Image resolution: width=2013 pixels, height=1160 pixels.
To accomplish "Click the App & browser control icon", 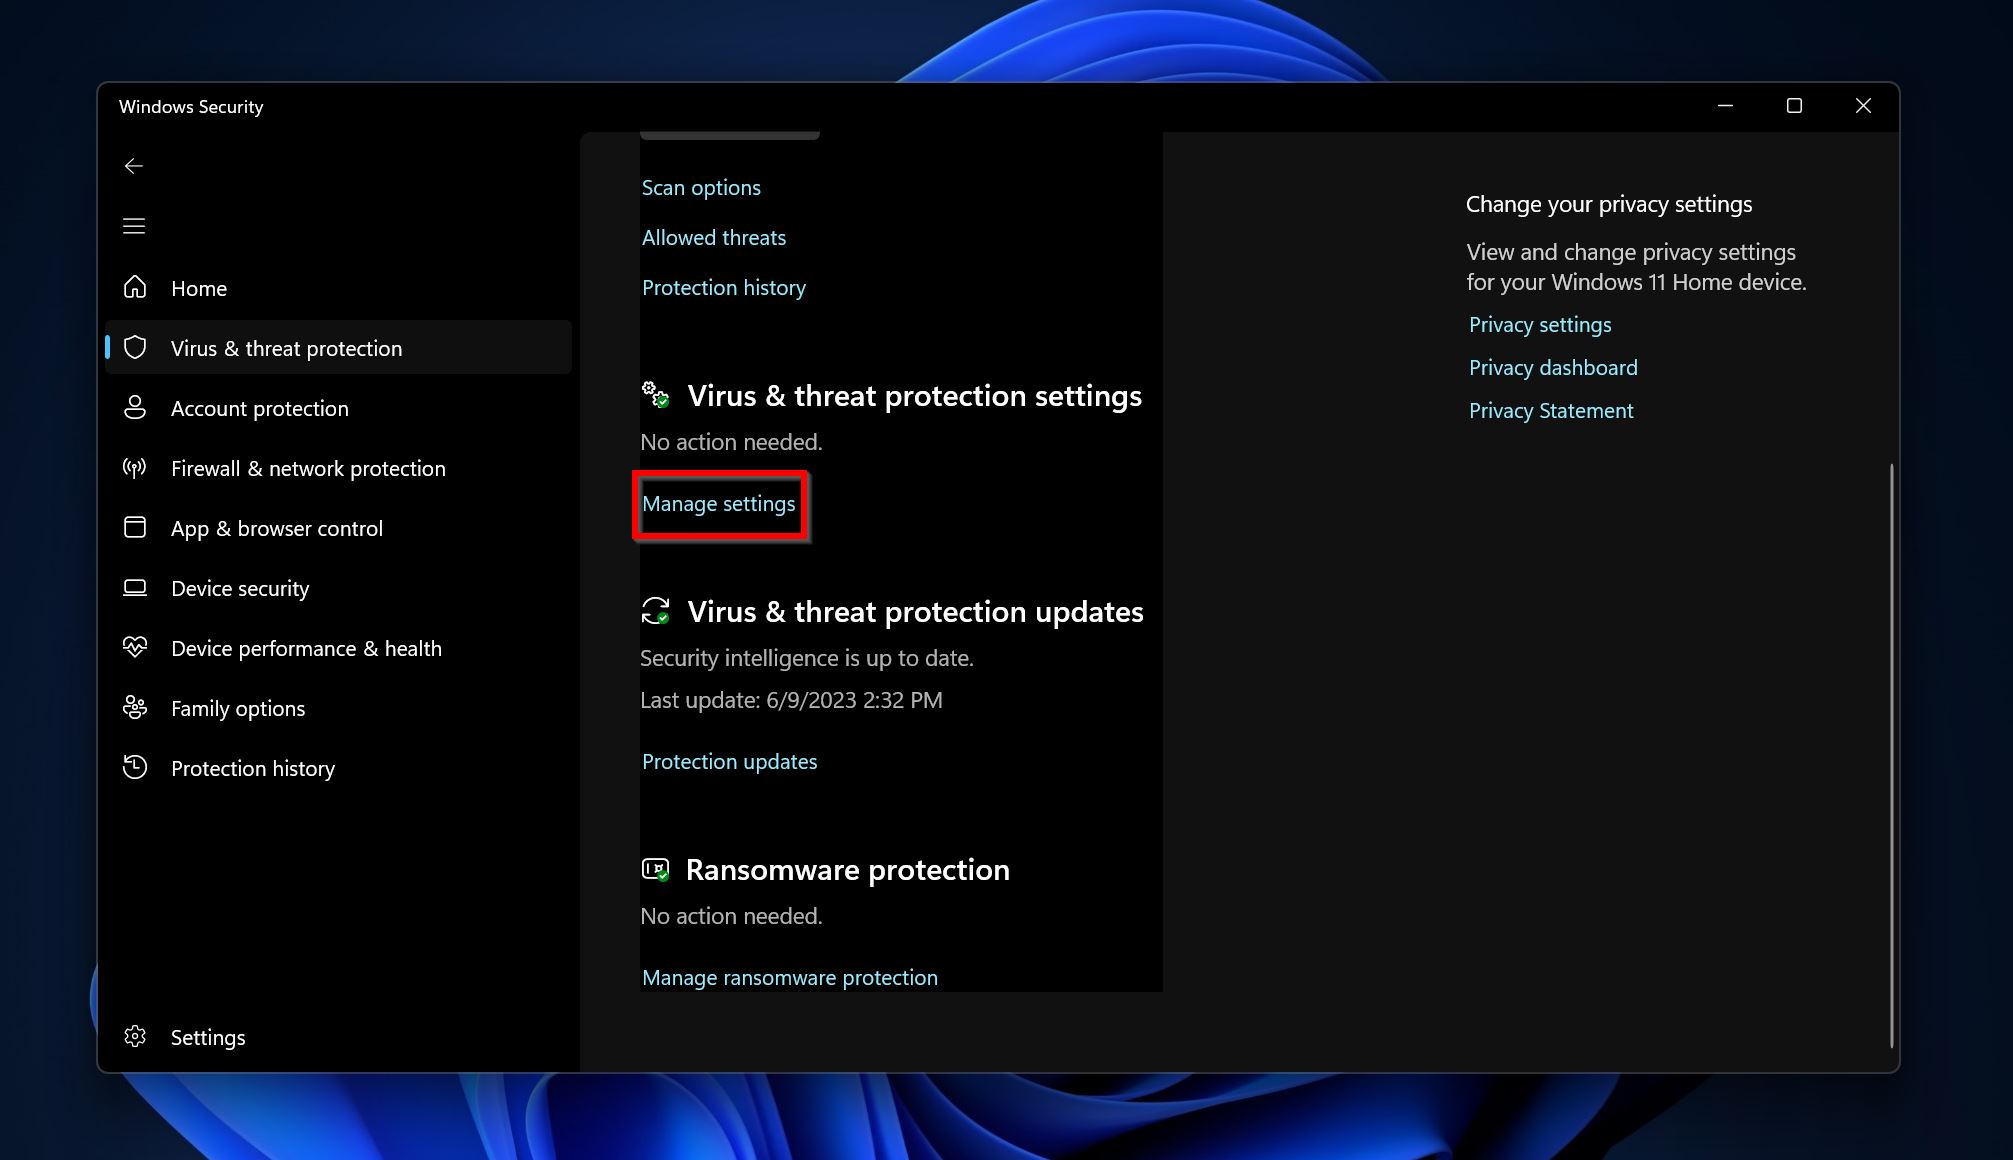I will pos(134,527).
